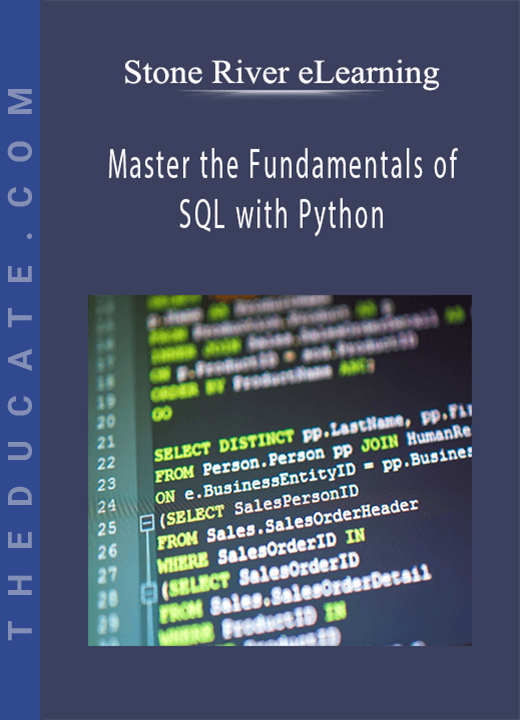Viewport: 520px width, 720px height.
Task: Click the 'GO' statement on line 20
Action: click(x=162, y=414)
